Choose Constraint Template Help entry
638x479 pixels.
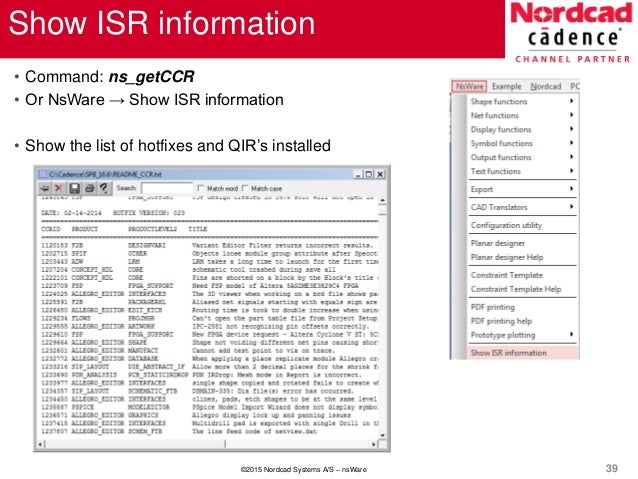click(x=523, y=289)
